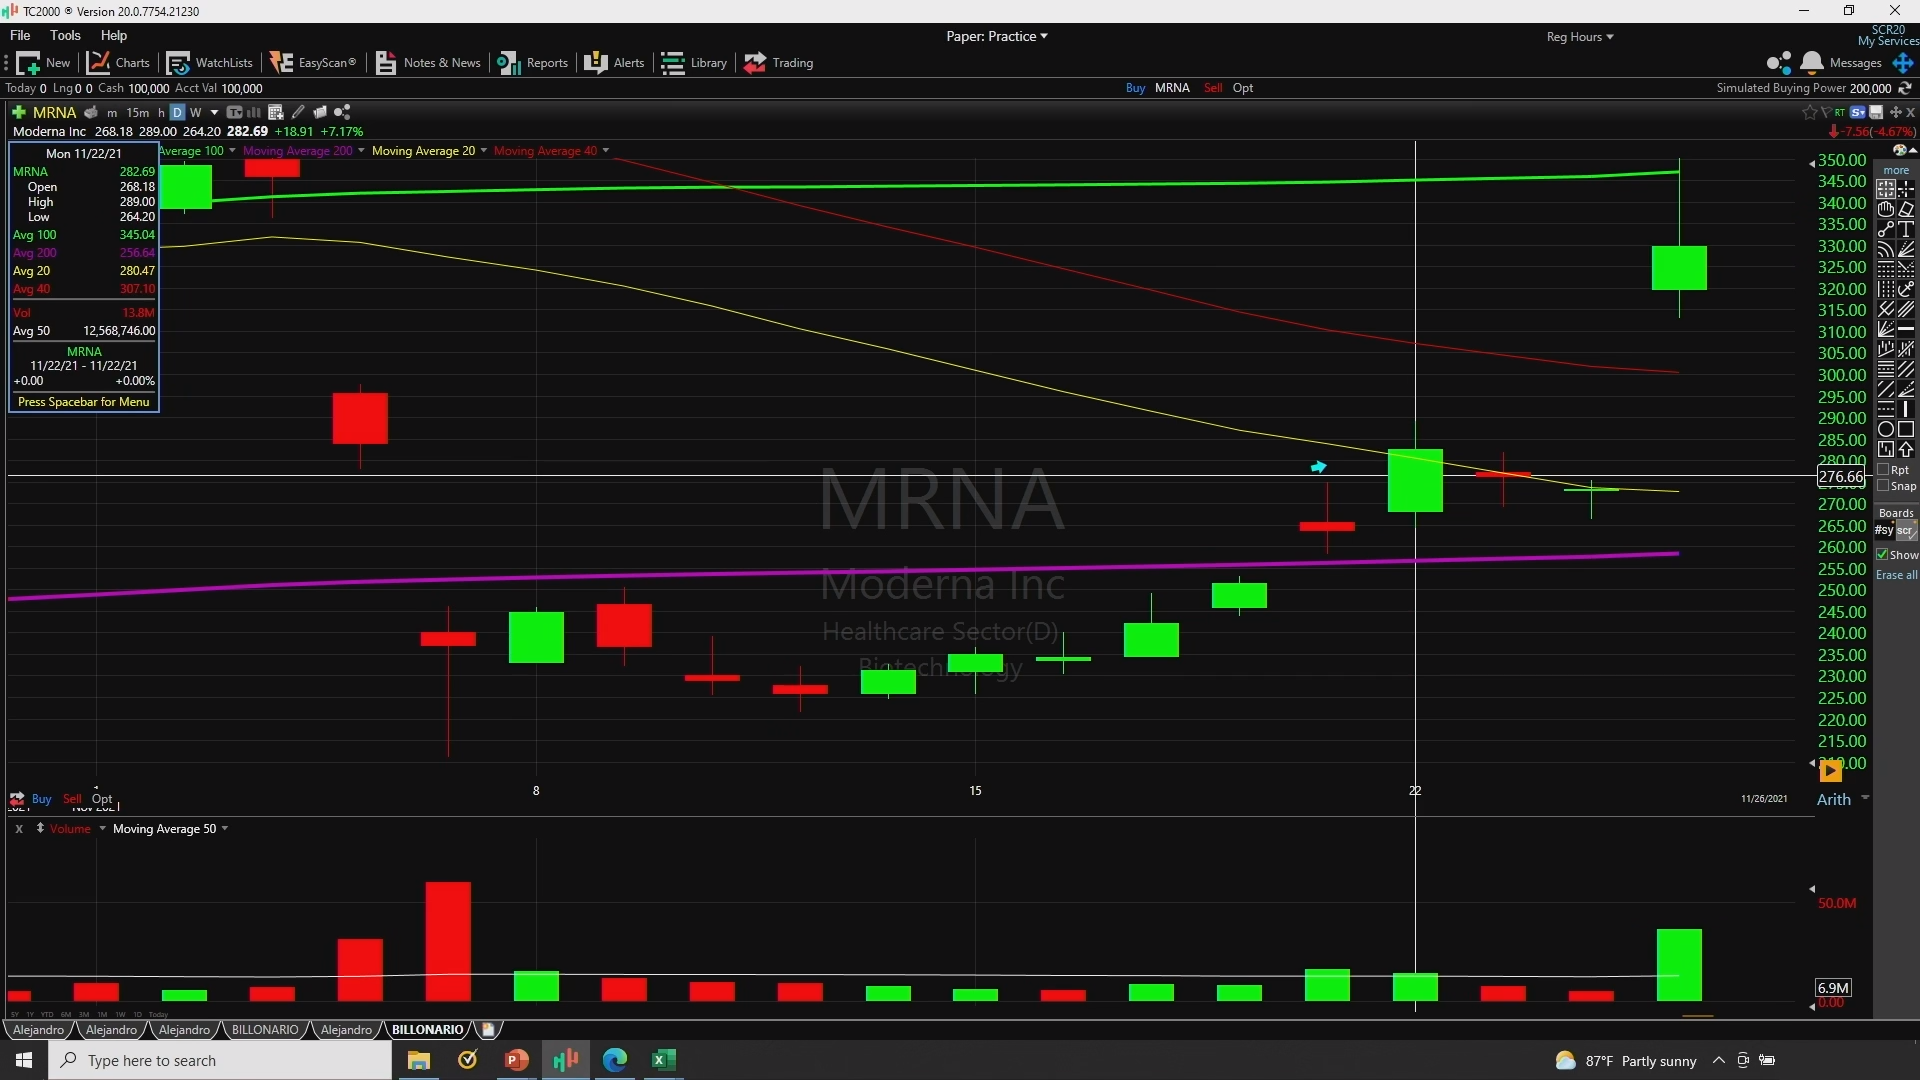Enable the Snap checkbox
The width and height of the screenshot is (1920, 1080).
[1883, 486]
